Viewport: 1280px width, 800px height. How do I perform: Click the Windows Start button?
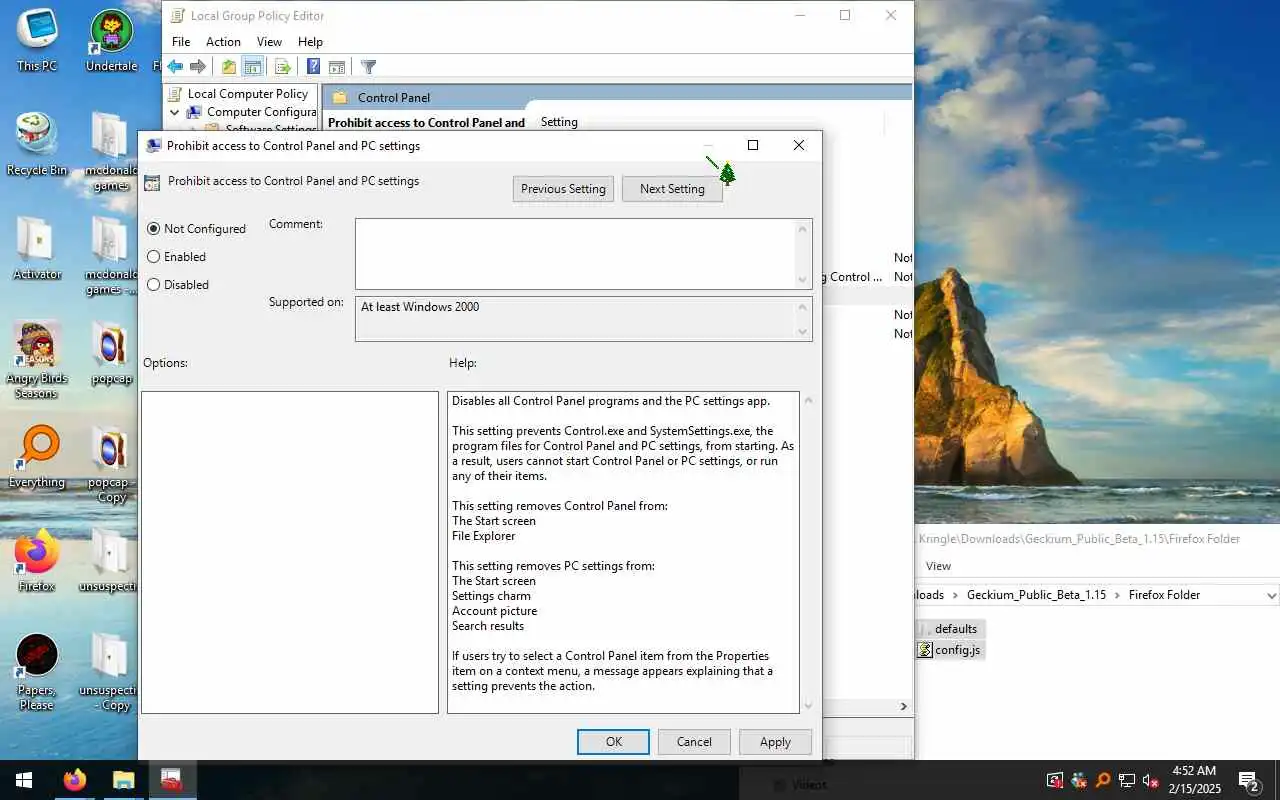click(x=24, y=780)
